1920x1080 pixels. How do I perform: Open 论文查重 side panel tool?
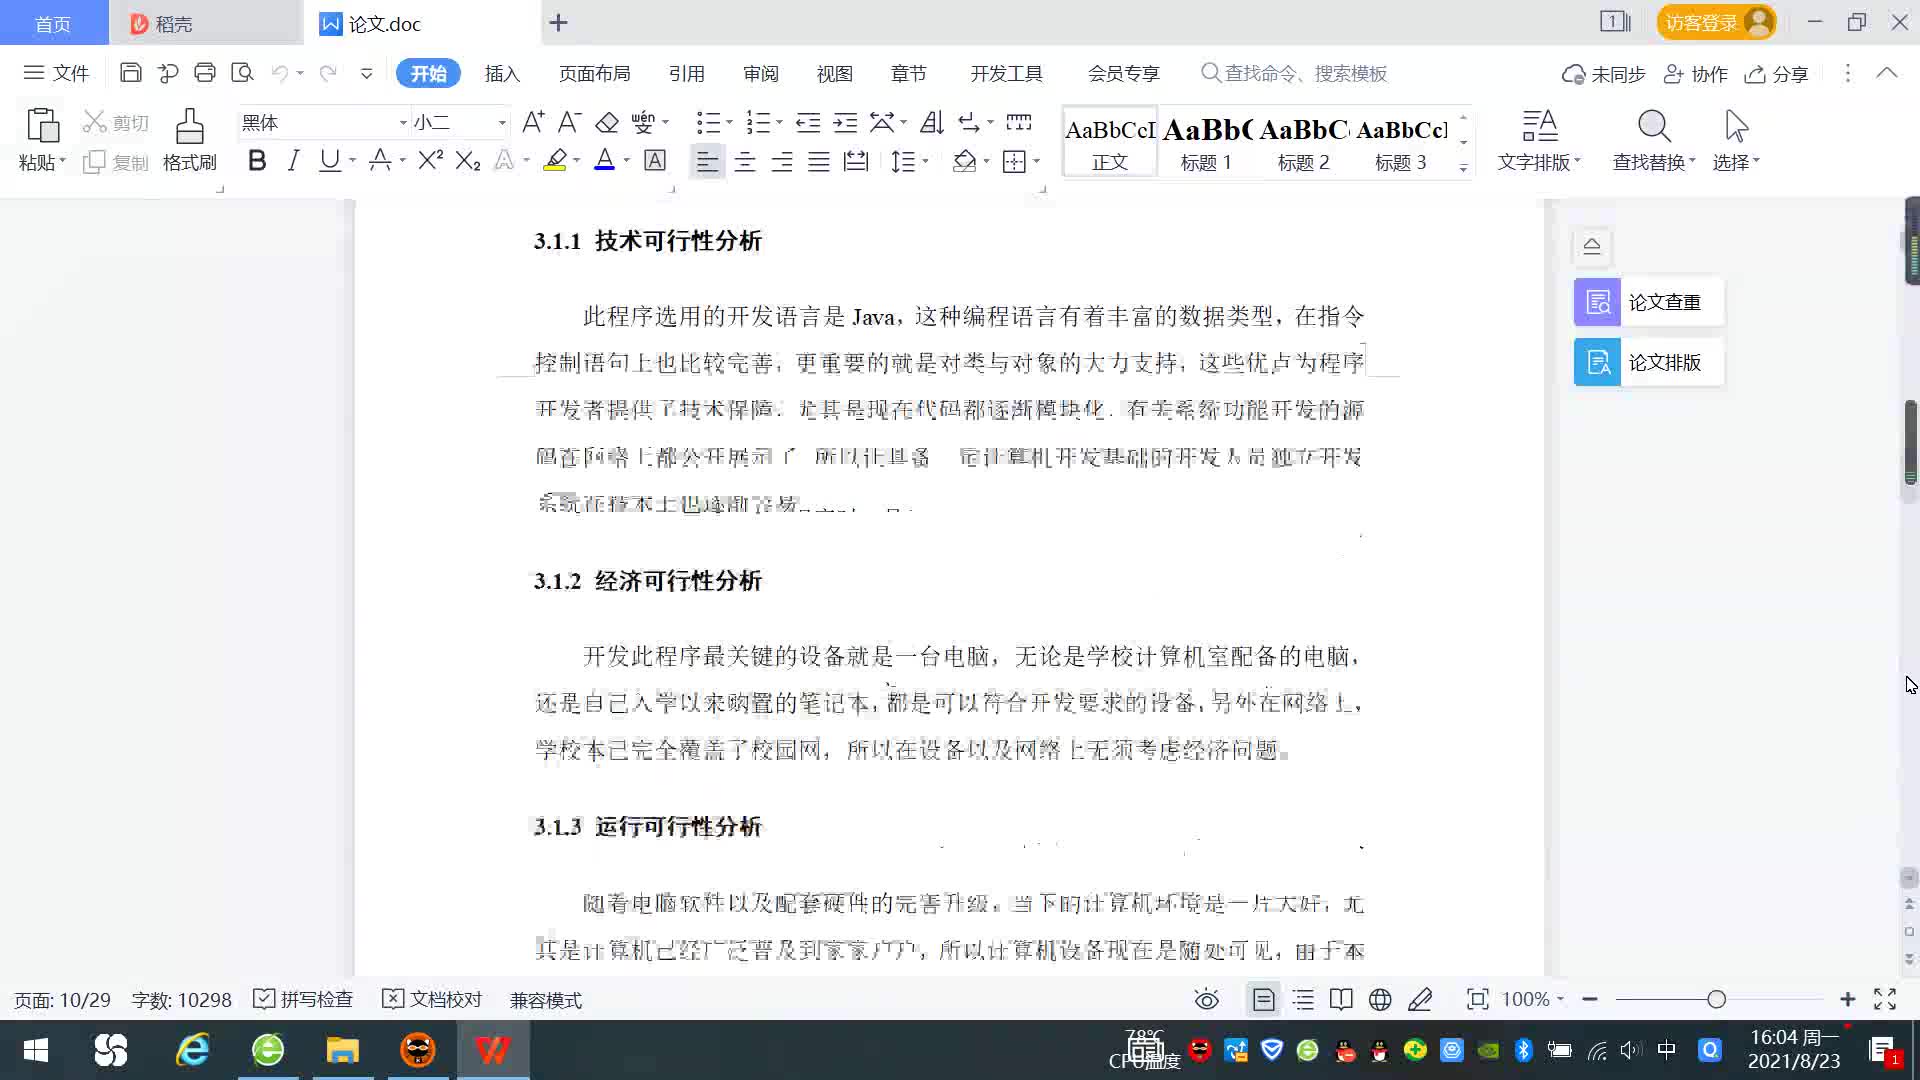1648,302
